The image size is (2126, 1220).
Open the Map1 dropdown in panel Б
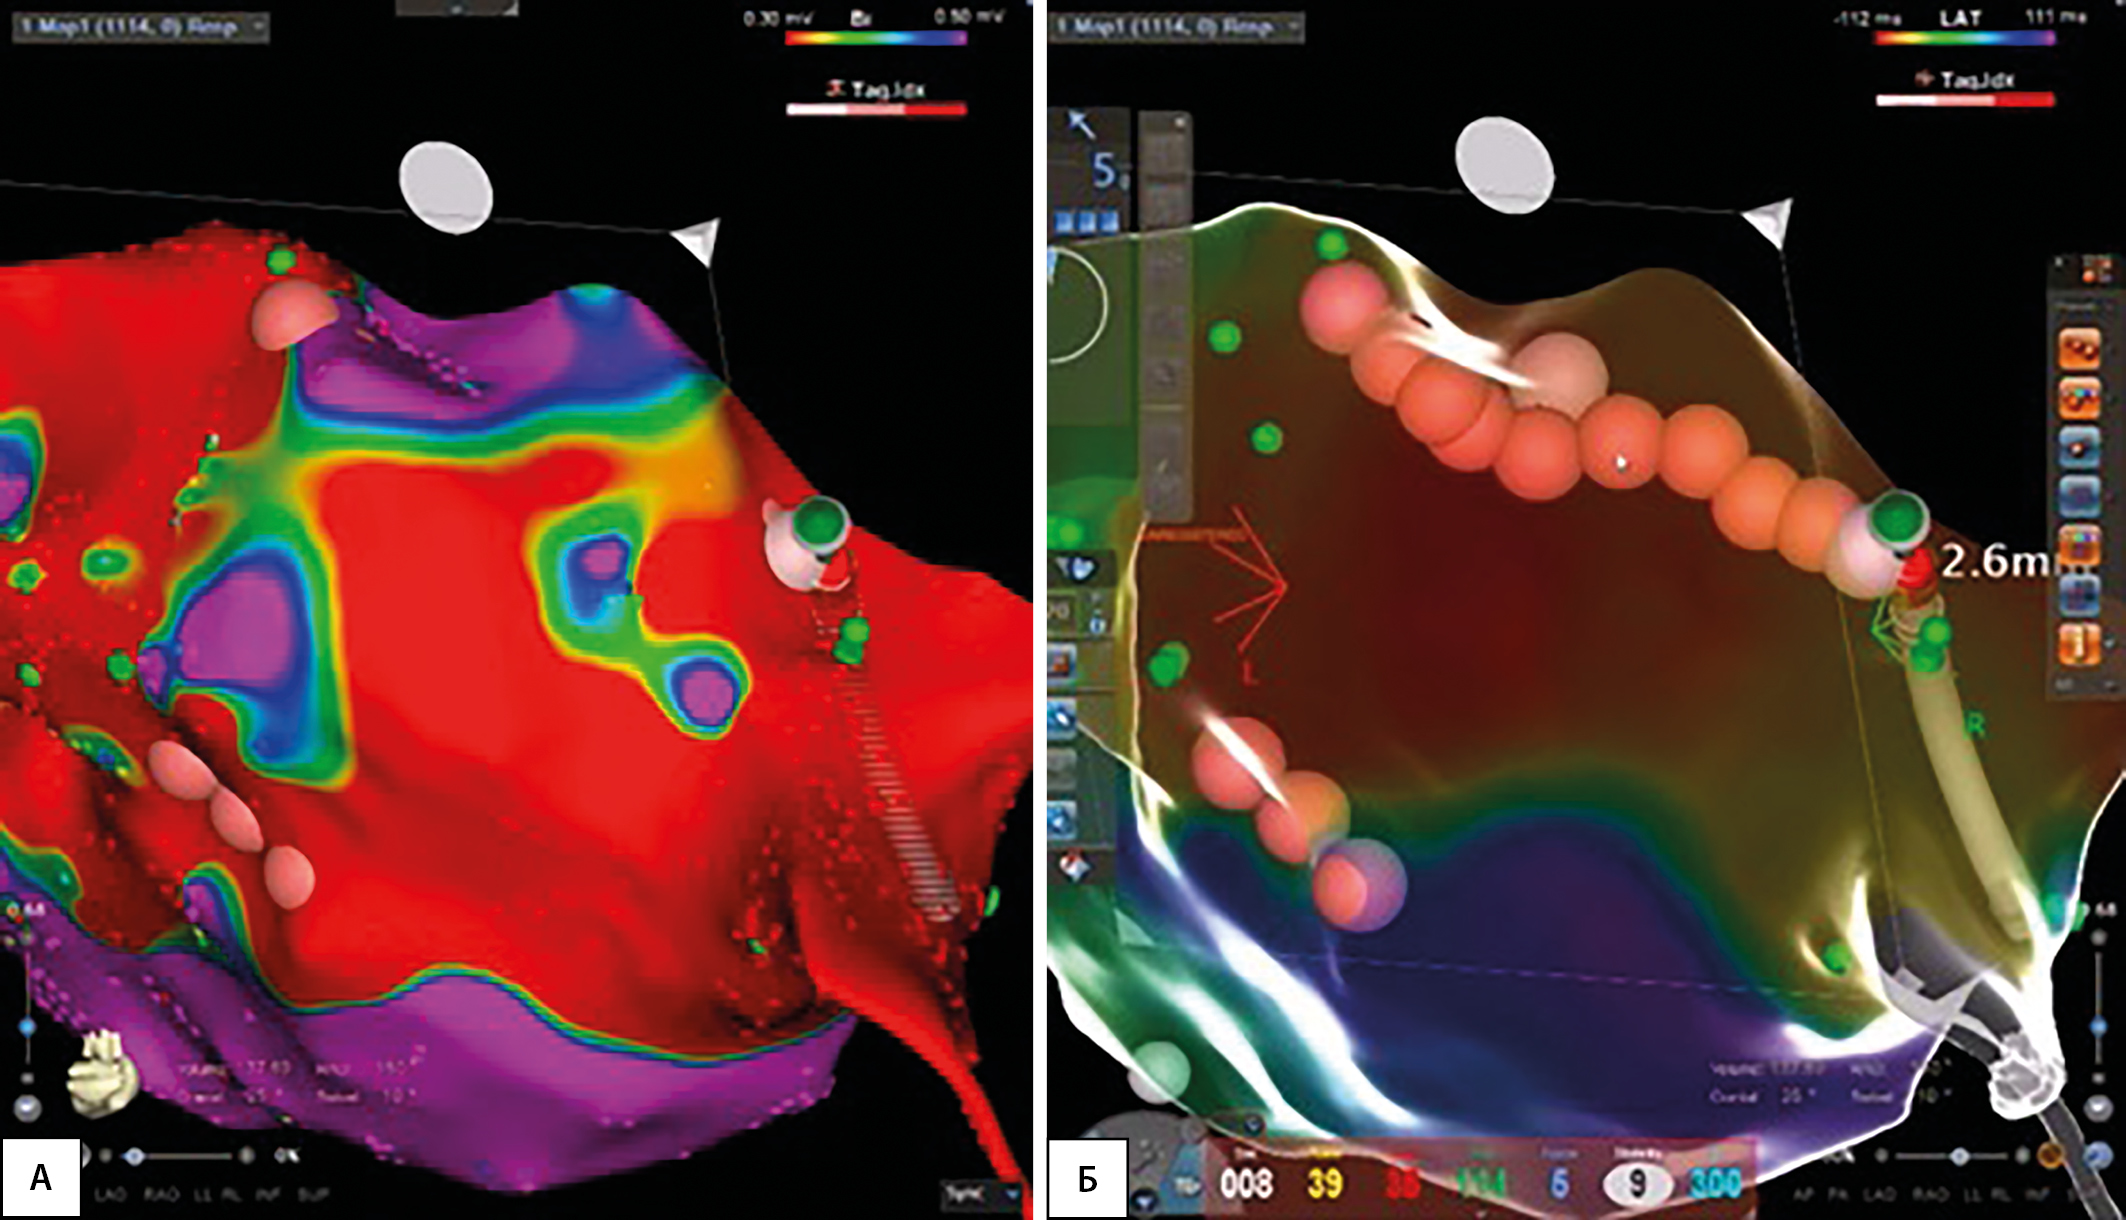click(x=1177, y=26)
